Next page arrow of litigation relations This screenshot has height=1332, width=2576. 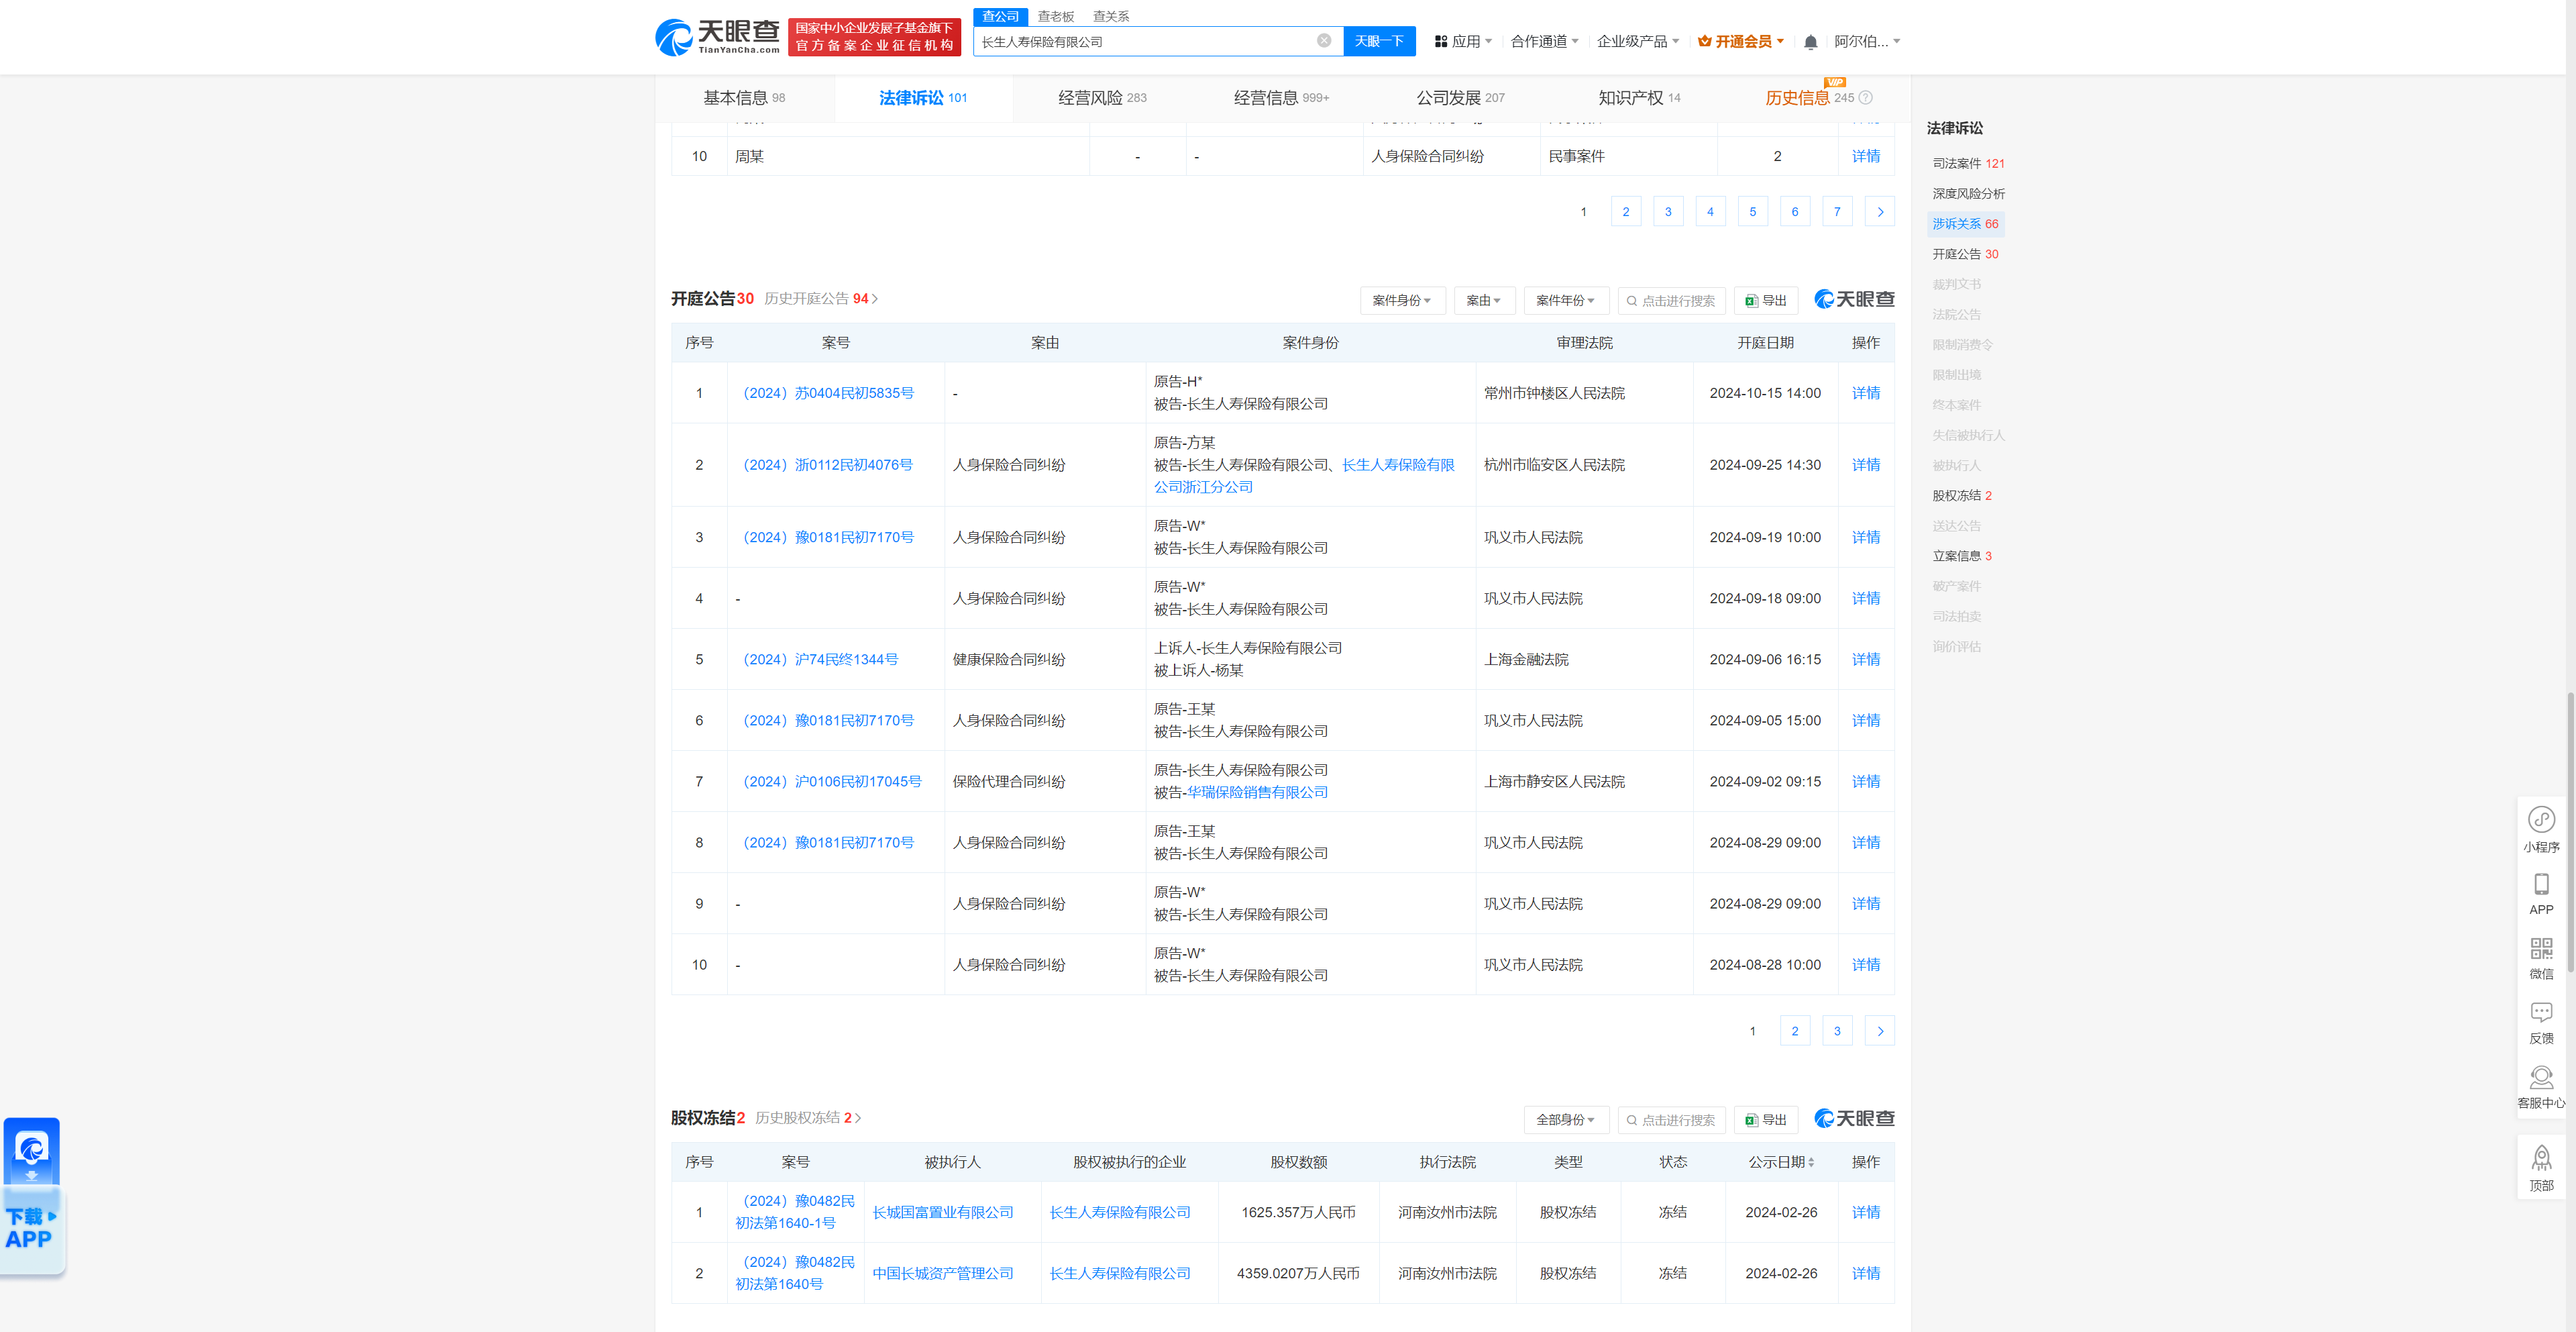(x=1879, y=211)
